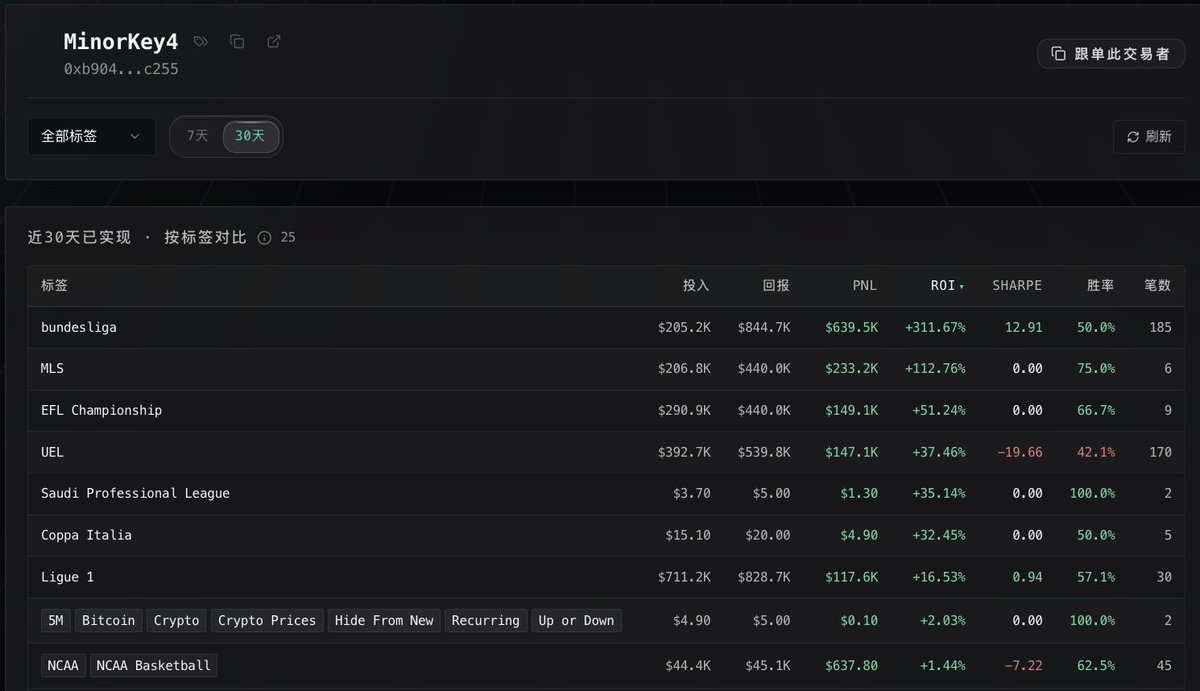
Task: Click the UEL Sharpe value −19.66
Action: pyautogui.click(x=1020, y=452)
